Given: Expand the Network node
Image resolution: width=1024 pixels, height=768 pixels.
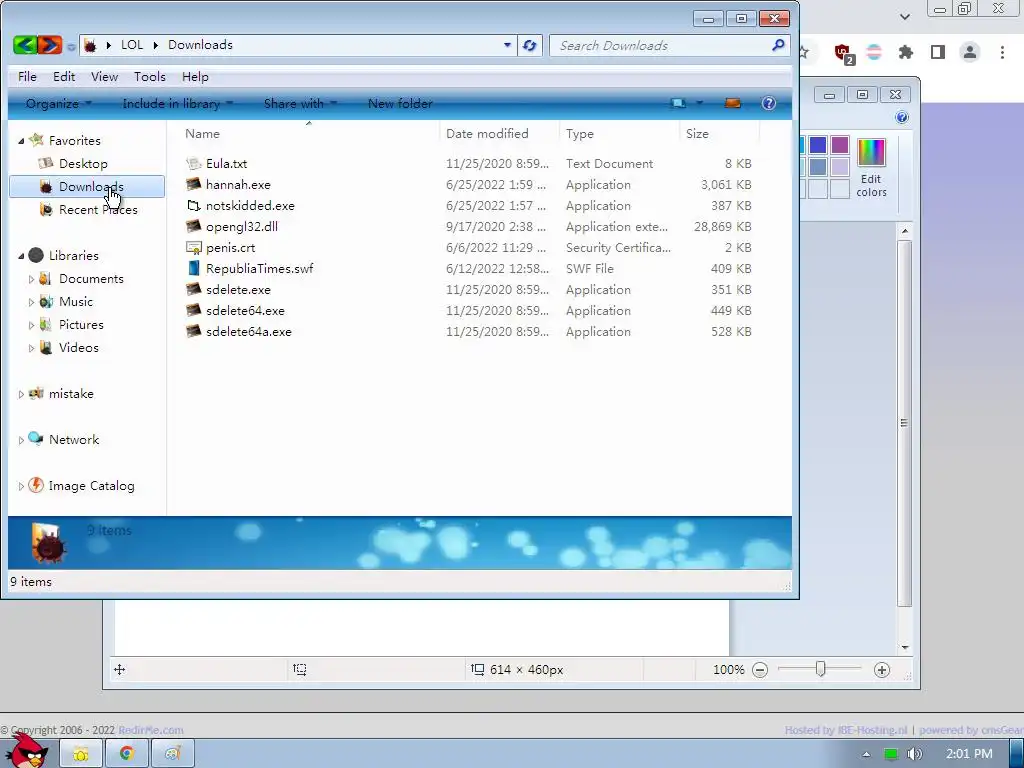Looking at the screenshot, I should coord(21,440).
